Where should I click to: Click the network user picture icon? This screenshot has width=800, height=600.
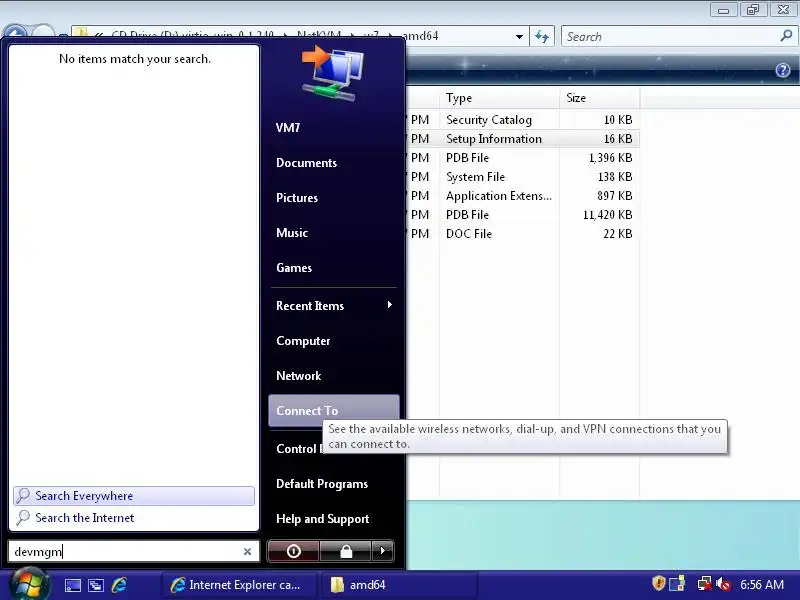(333, 73)
